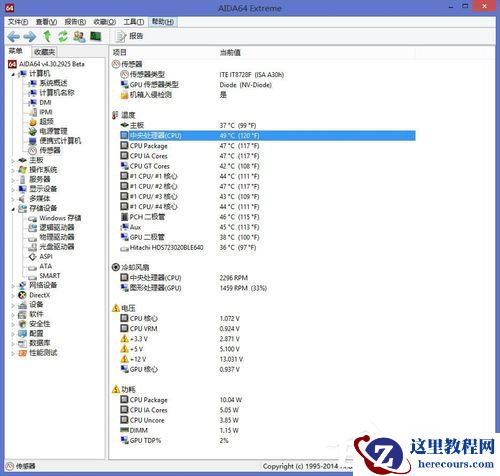Select 超频 in the tree
The height and width of the screenshot is (476, 500).
(x=46, y=121)
